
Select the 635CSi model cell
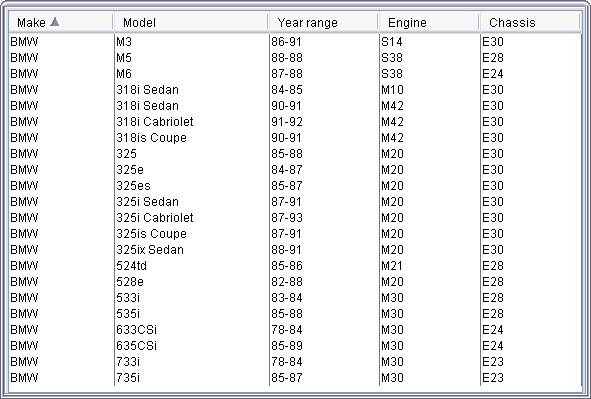192,346
